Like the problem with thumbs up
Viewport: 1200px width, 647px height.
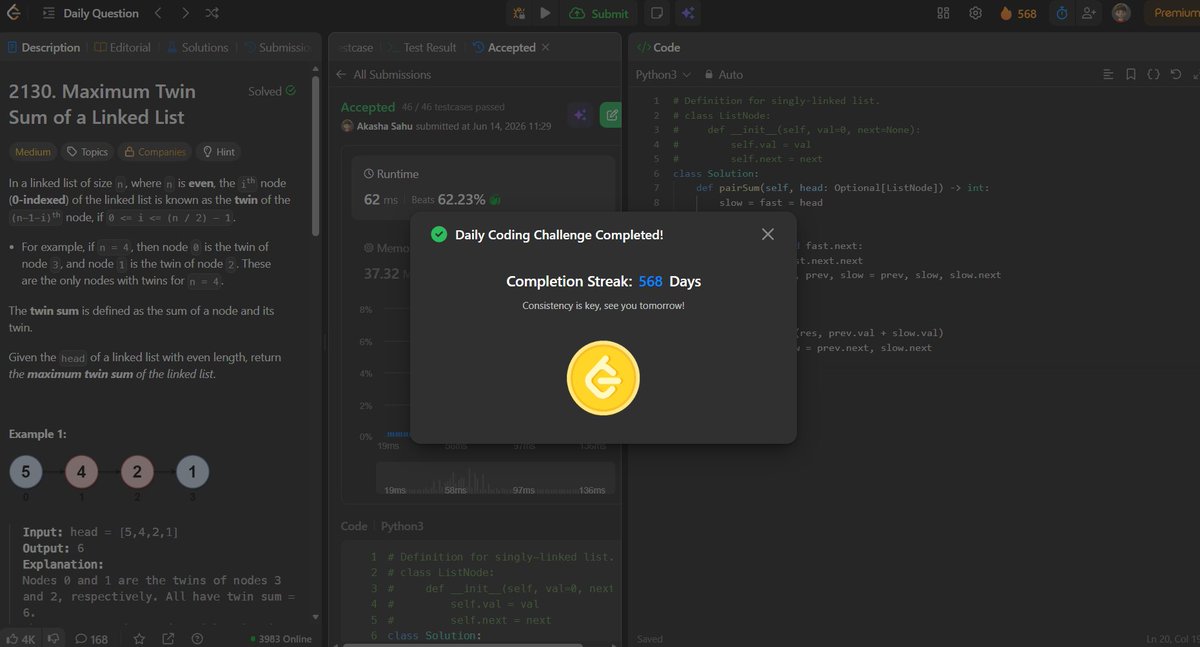tap(20, 638)
